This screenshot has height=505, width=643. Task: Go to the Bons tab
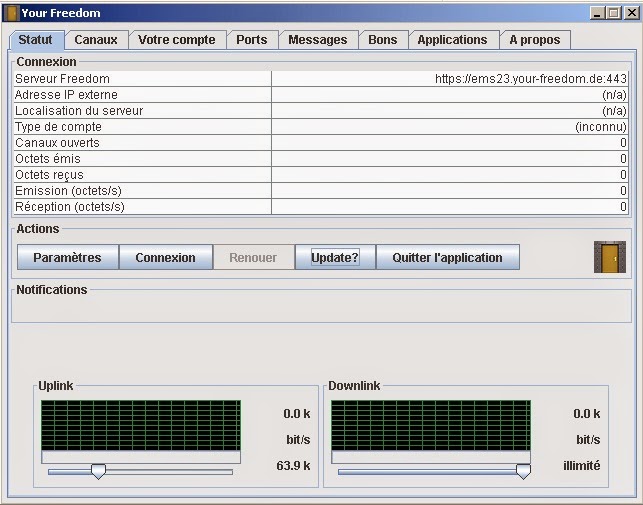[383, 40]
